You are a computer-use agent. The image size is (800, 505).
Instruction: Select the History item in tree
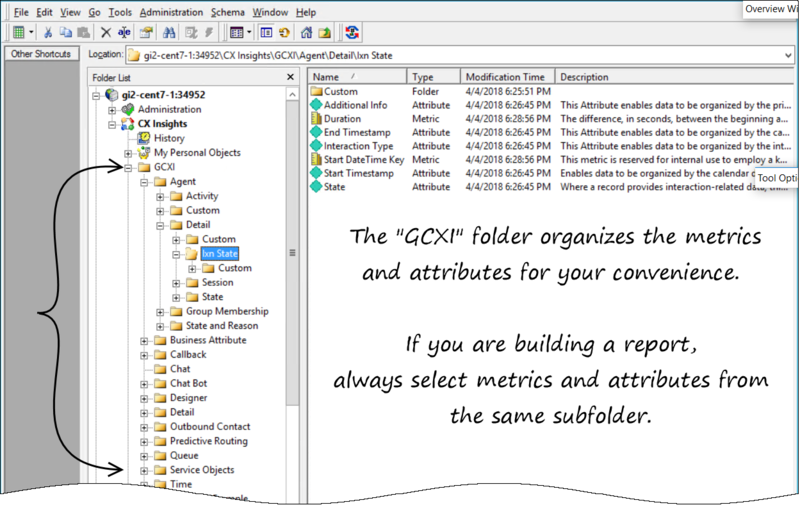pyautogui.click(x=169, y=138)
